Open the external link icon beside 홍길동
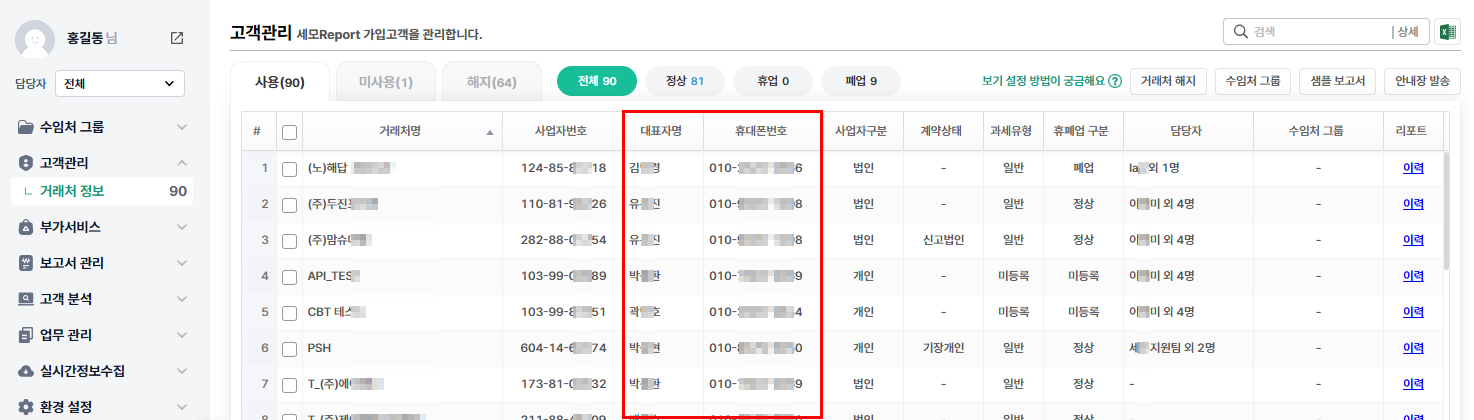The height and width of the screenshot is (420, 1474). [x=177, y=38]
